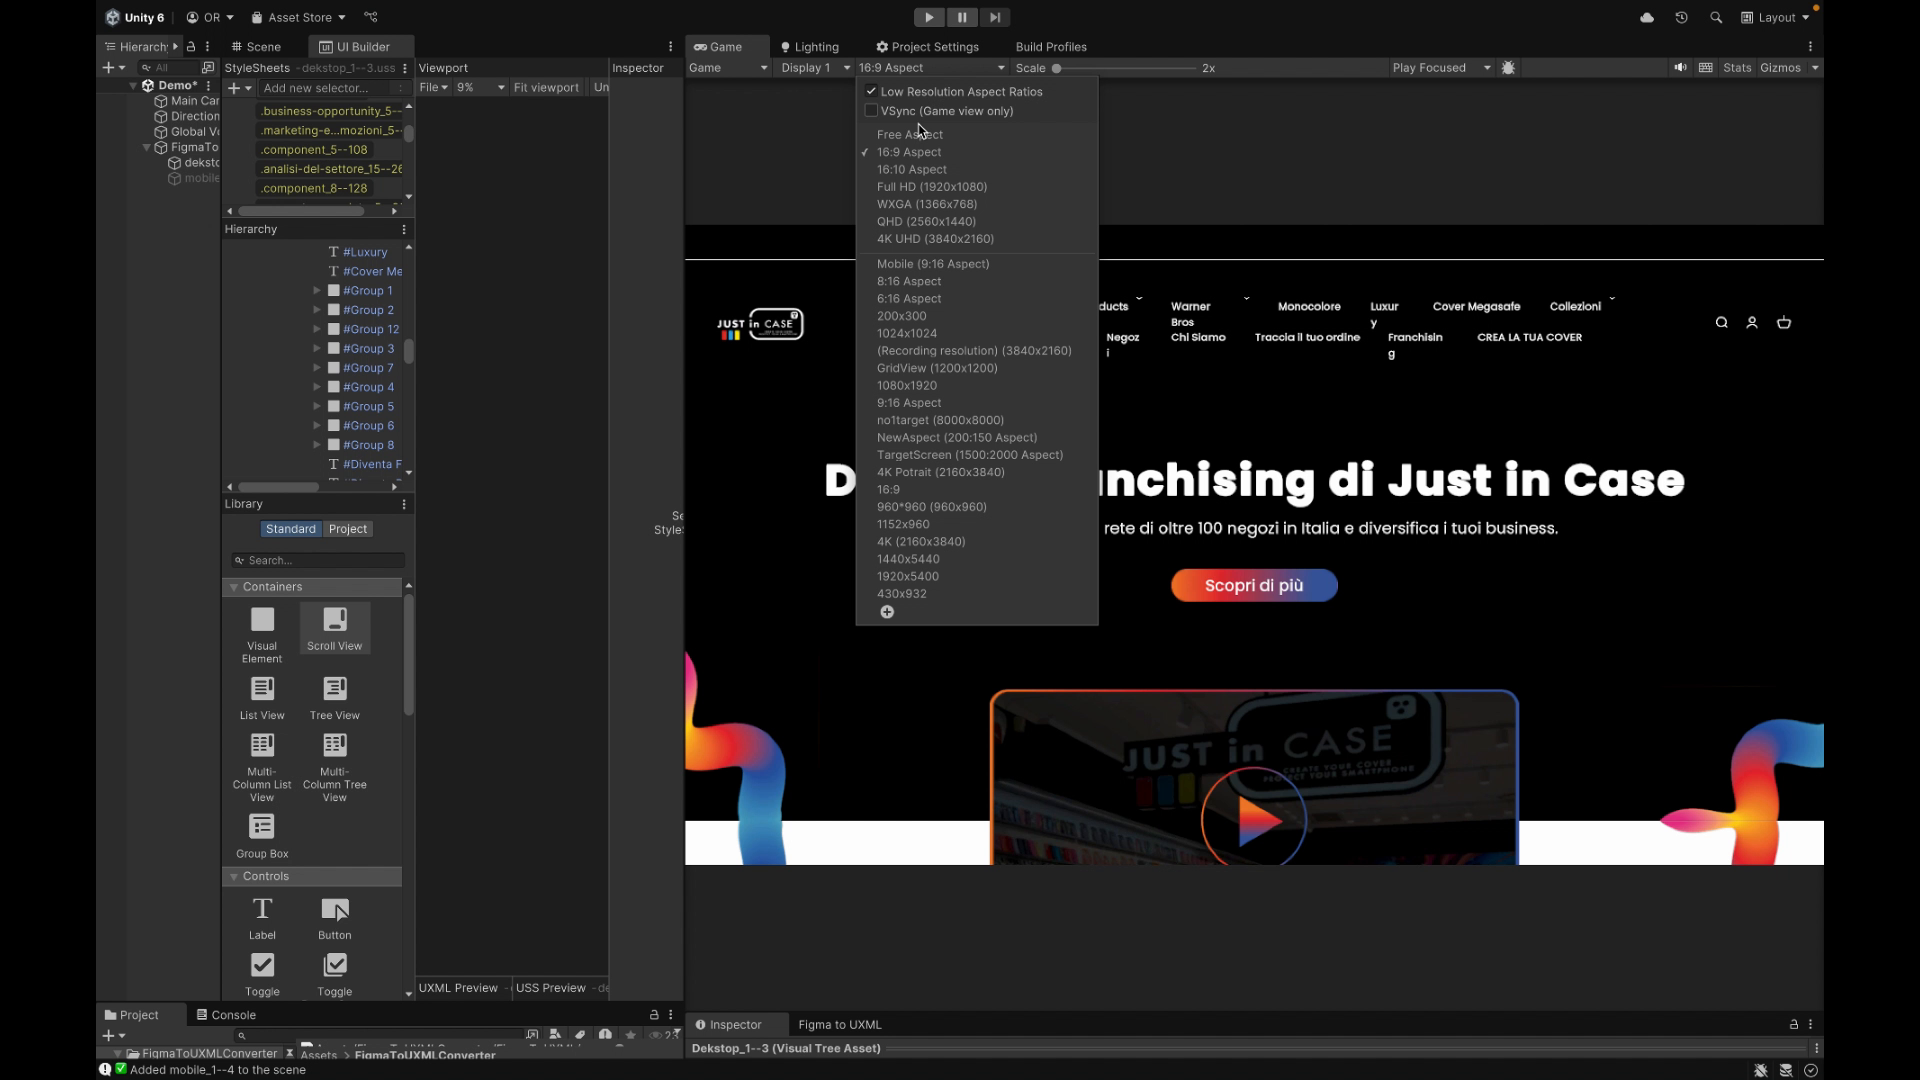This screenshot has height=1080, width=1920.
Task: Select Free Aspect in the resolution list
Action: point(910,135)
